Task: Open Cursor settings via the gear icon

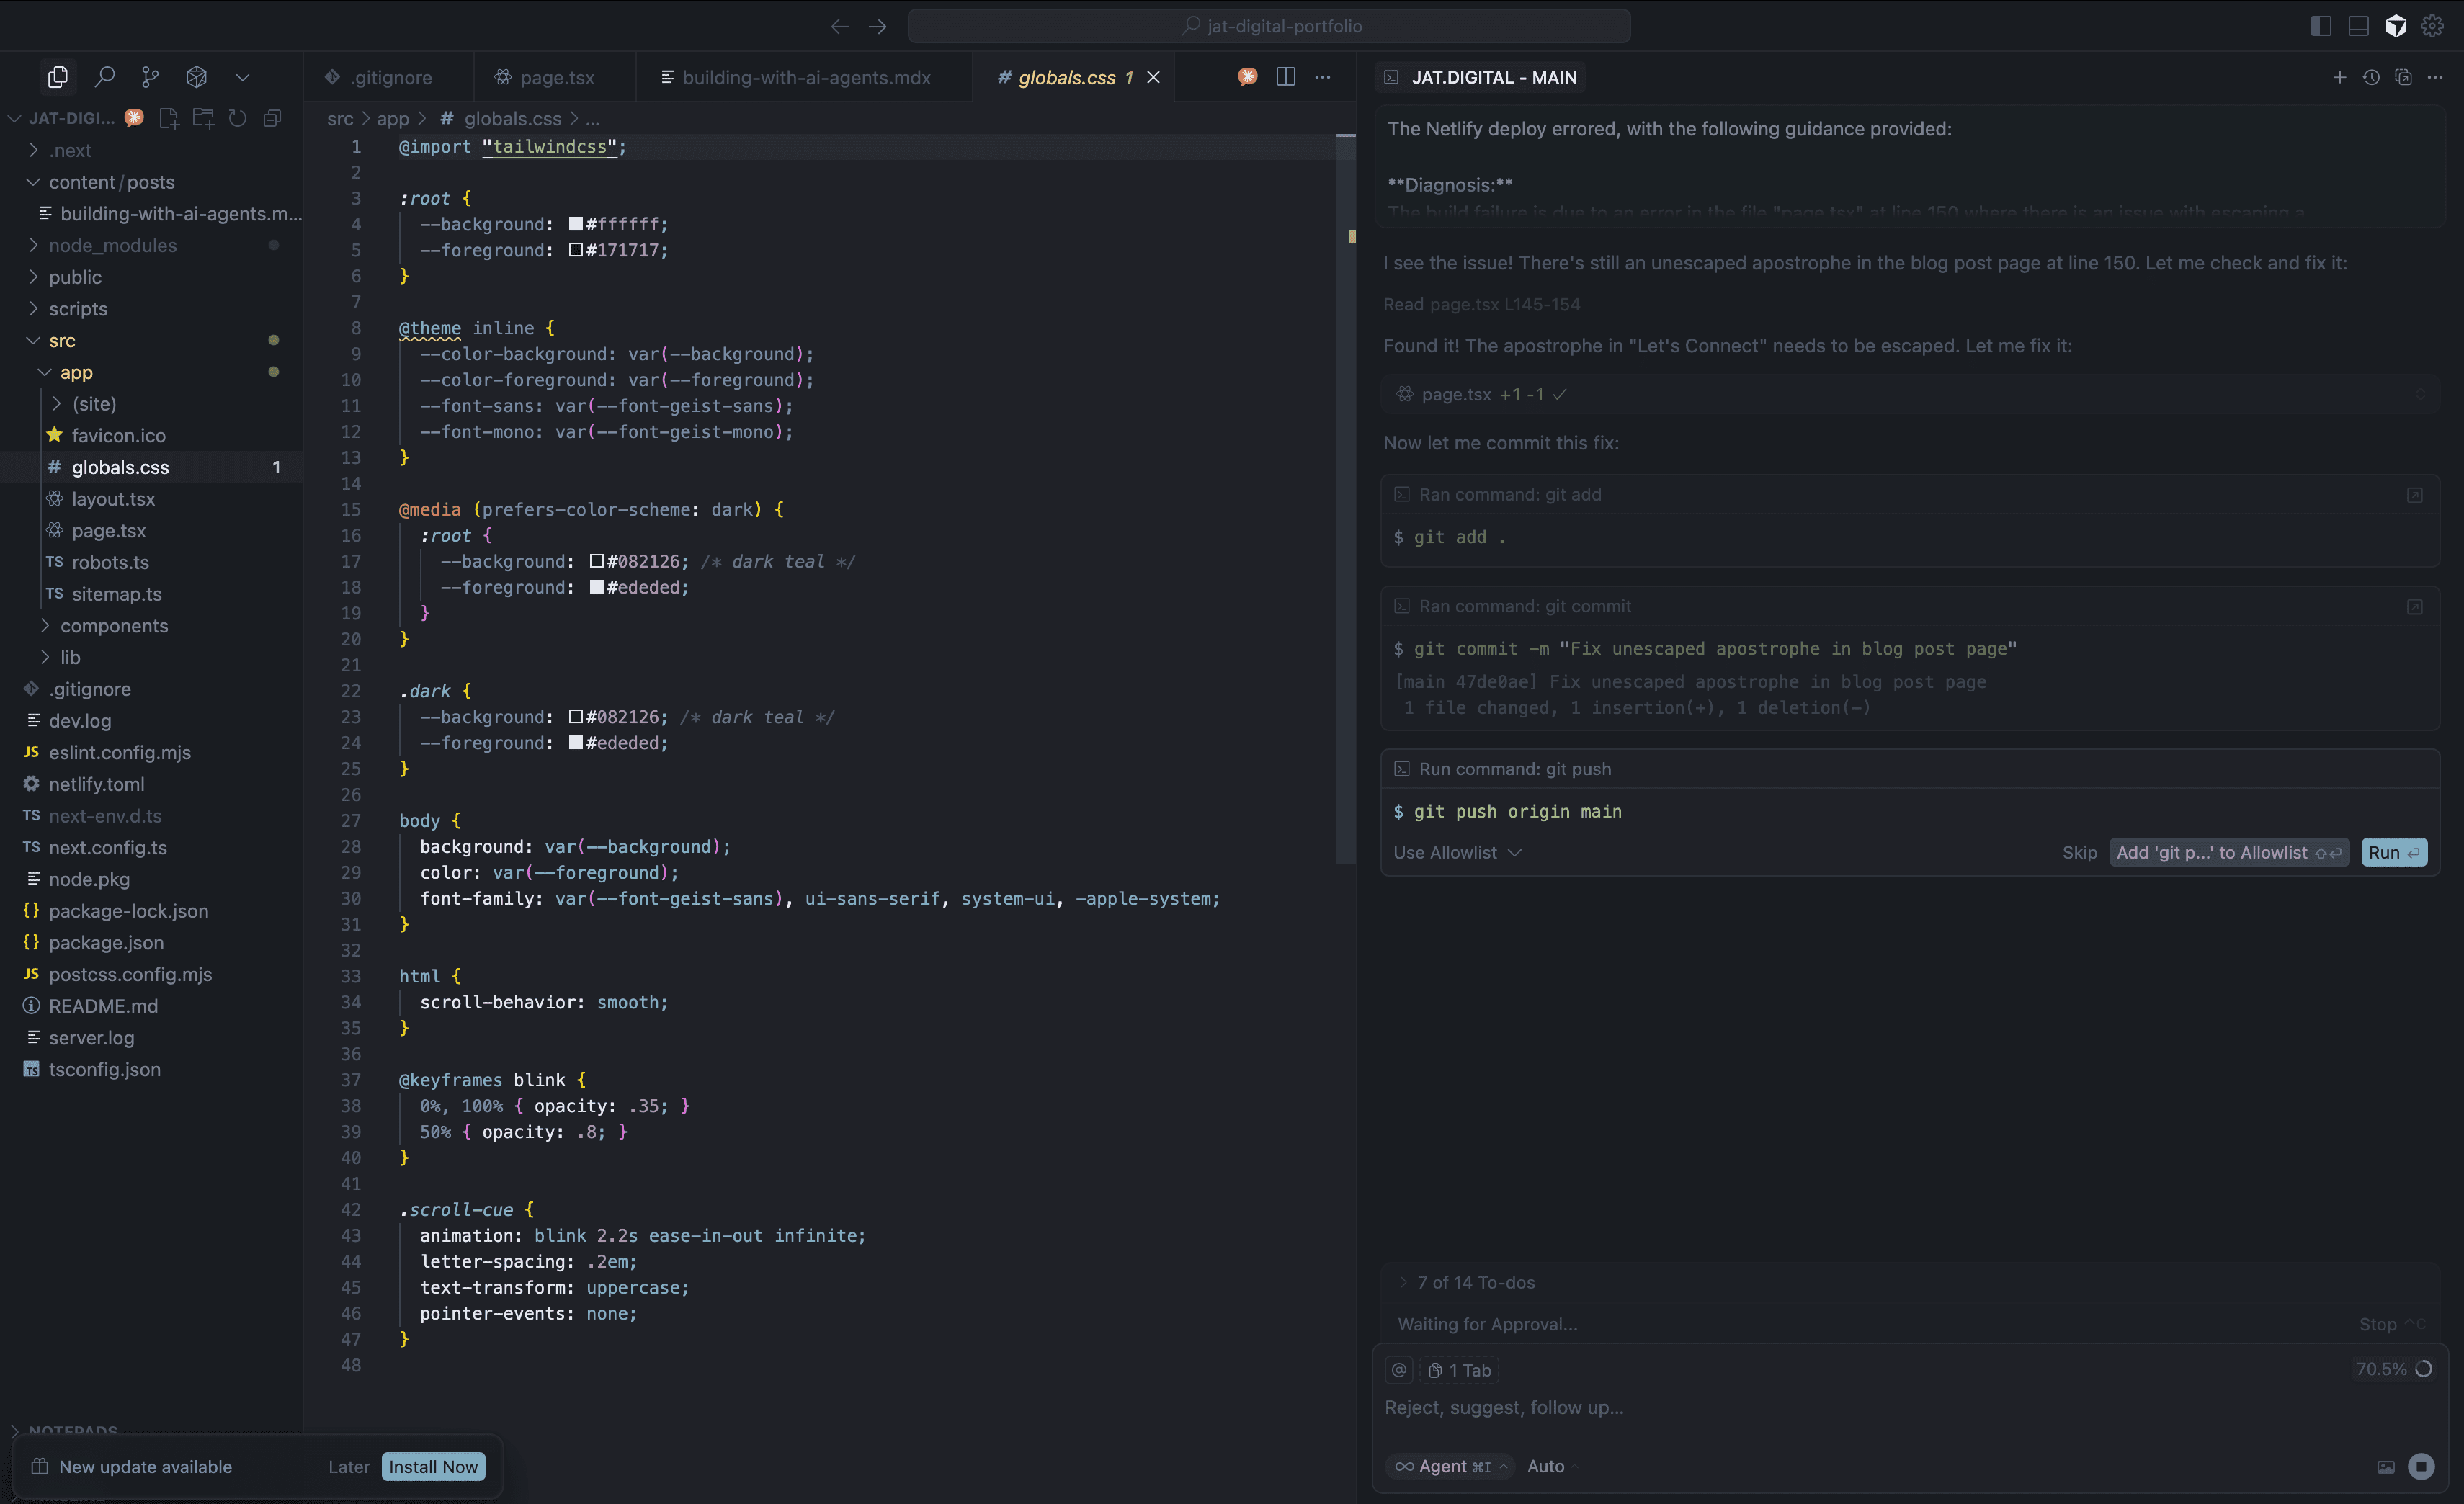Action: point(2434,26)
